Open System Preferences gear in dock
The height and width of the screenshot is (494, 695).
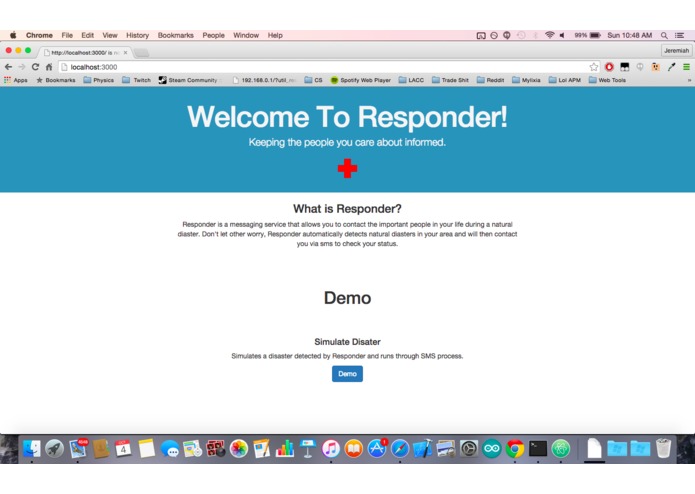point(469,449)
